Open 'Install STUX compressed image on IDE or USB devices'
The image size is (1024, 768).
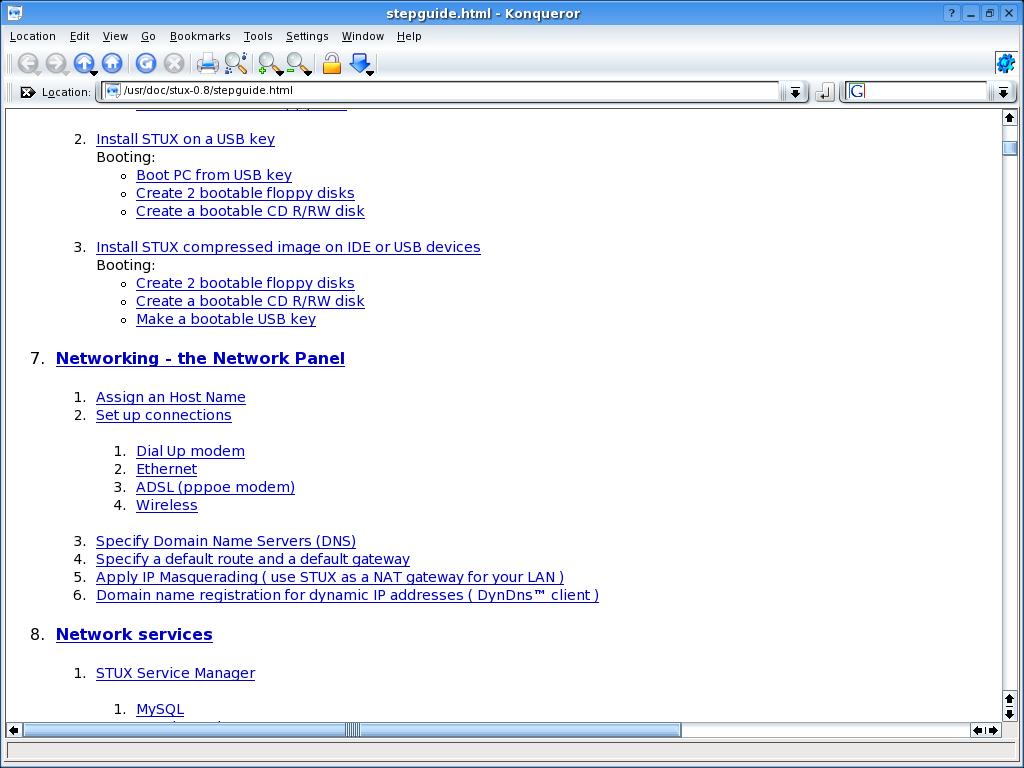(288, 247)
